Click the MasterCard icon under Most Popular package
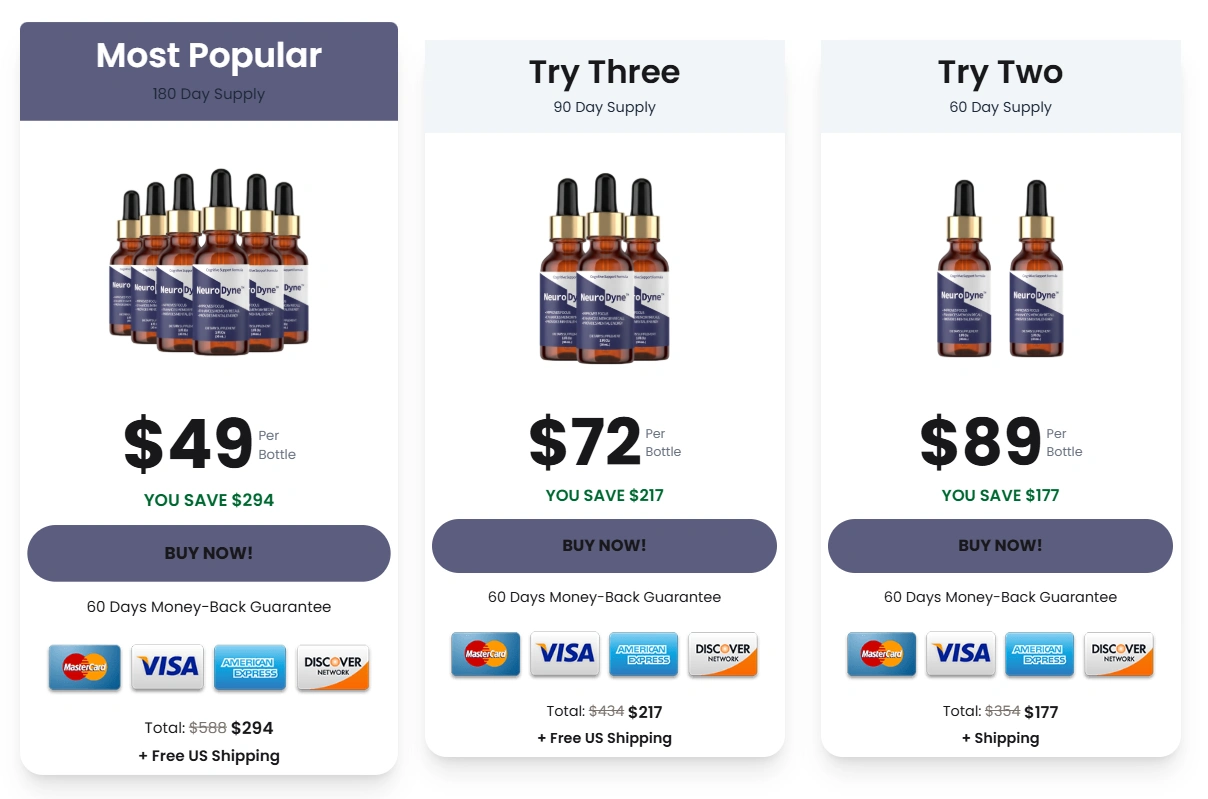Image resolution: width=1208 pixels, height=799 pixels. click(x=84, y=668)
